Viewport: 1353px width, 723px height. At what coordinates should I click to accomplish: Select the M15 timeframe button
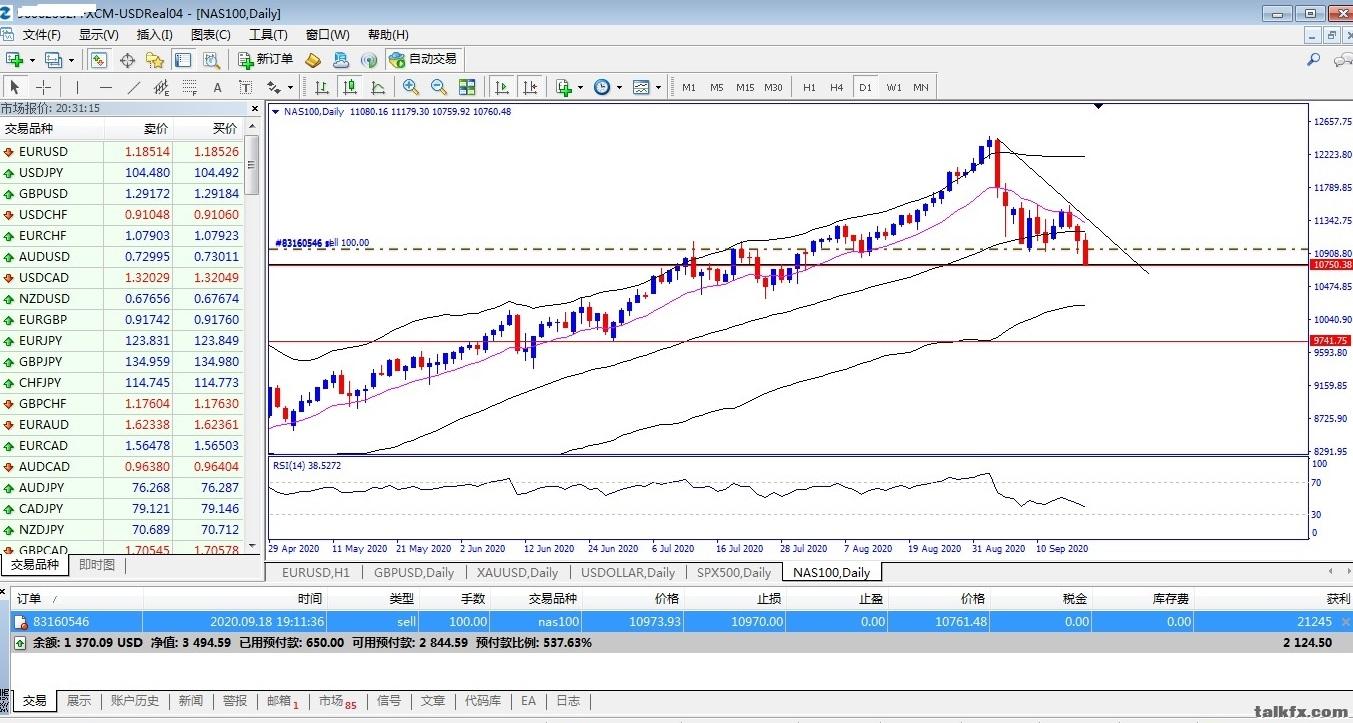pyautogui.click(x=745, y=87)
